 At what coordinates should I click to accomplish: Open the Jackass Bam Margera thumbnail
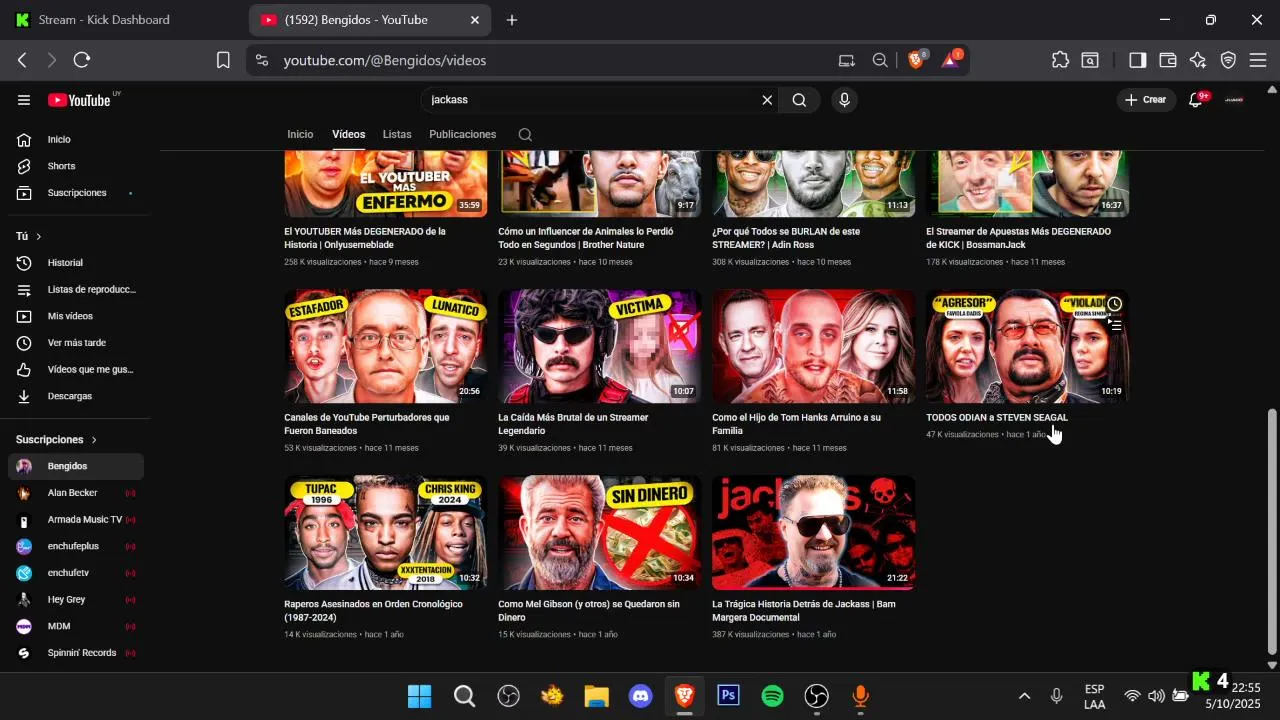pos(813,533)
